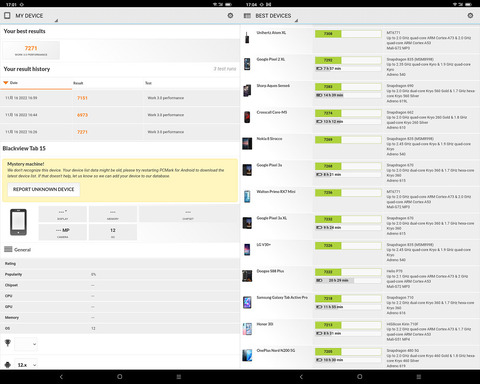Screen dimensions: 480x384
Task: Tap Android back button on left screen
Action: (61, 377)
